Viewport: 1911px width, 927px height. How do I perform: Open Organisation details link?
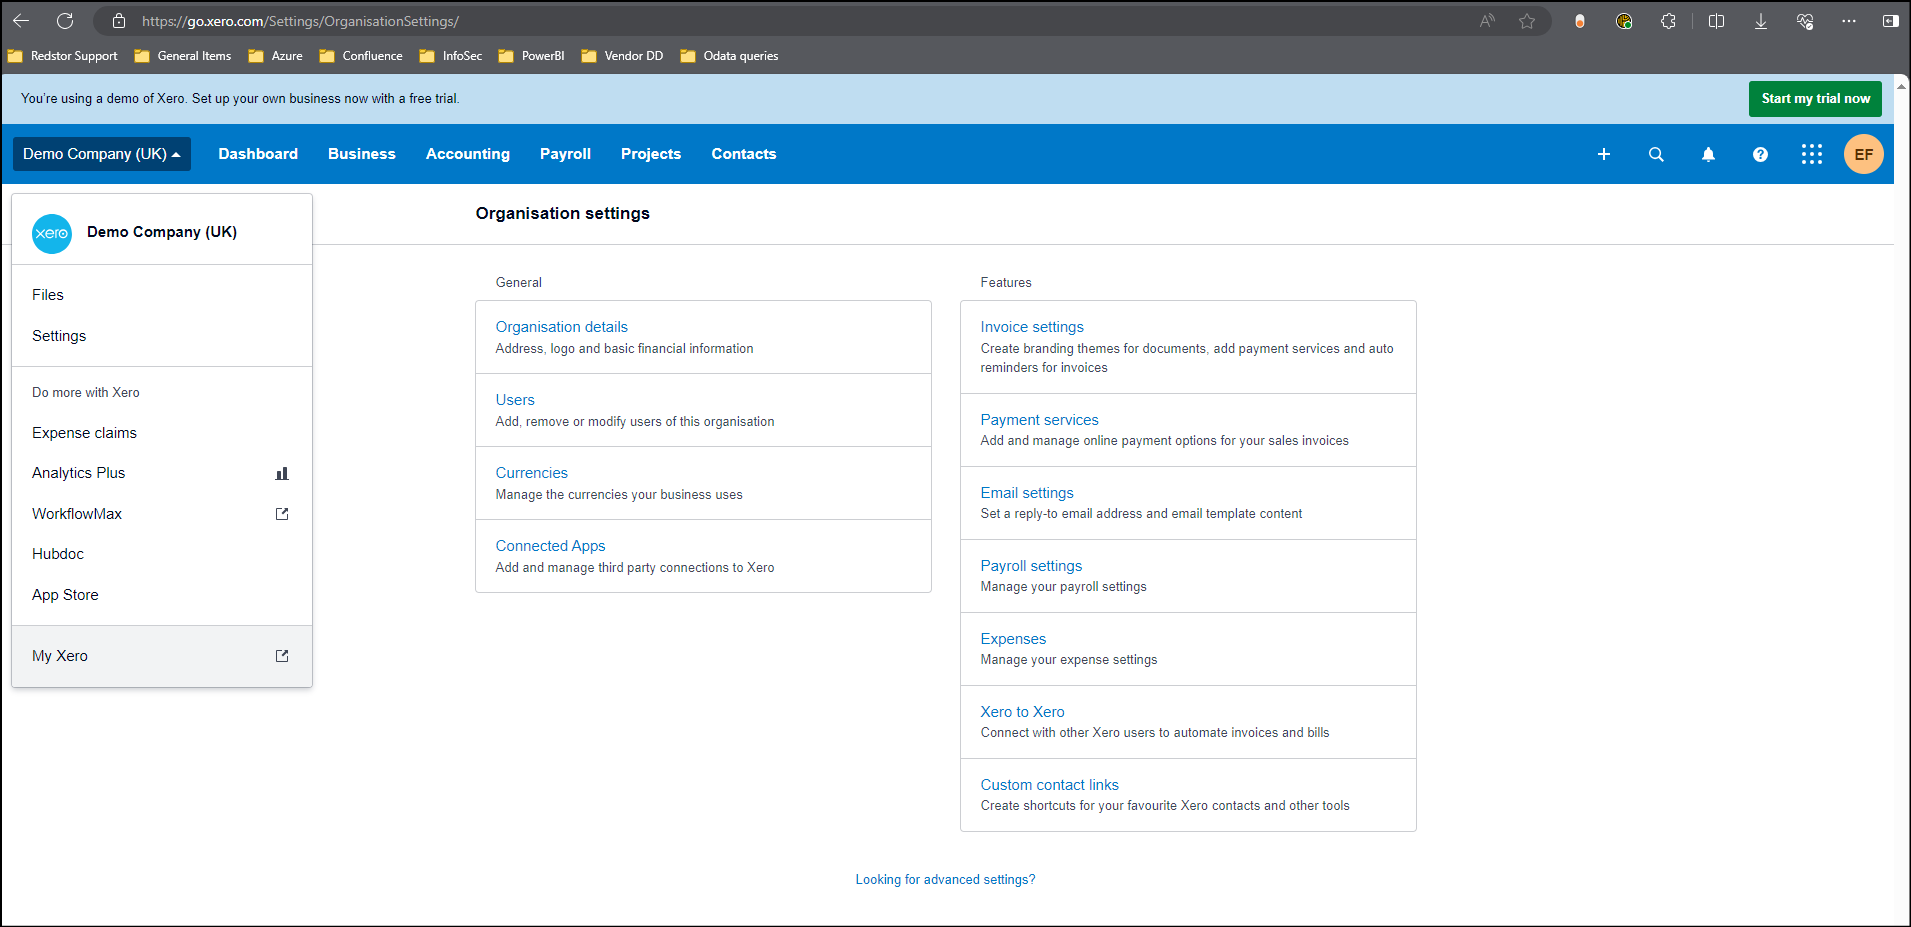(562, 327)
